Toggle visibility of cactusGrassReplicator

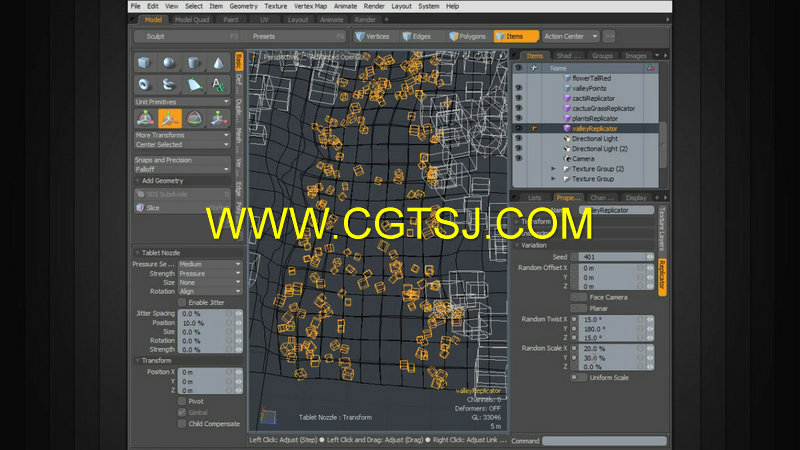tap(519, 108)
